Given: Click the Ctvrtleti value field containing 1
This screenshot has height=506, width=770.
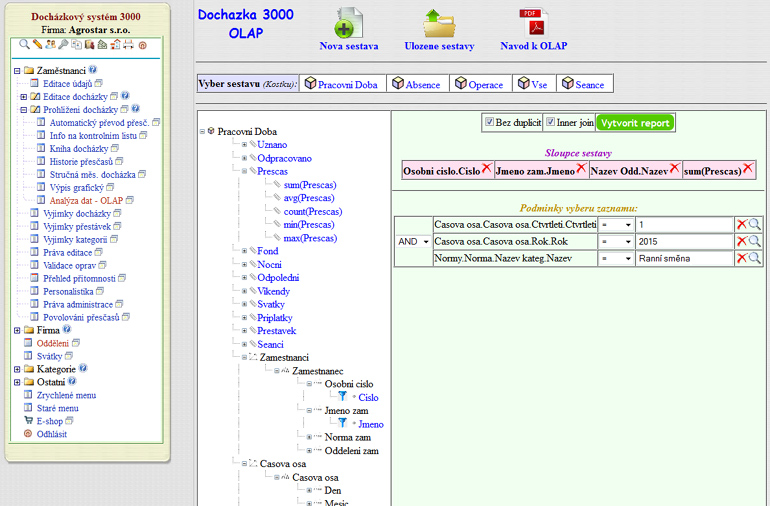Looking at the screenshot, I should pyautogui.click(x=685, y=225).
